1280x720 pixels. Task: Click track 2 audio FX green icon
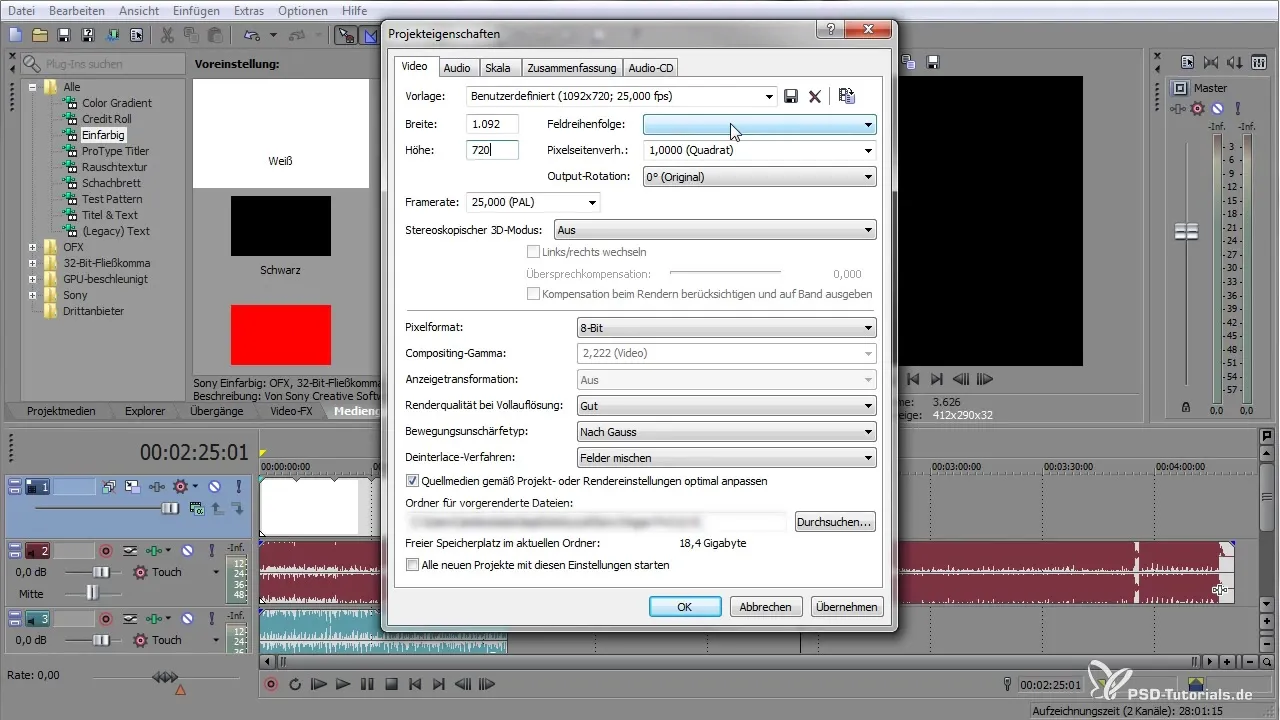tap(153, 550)
